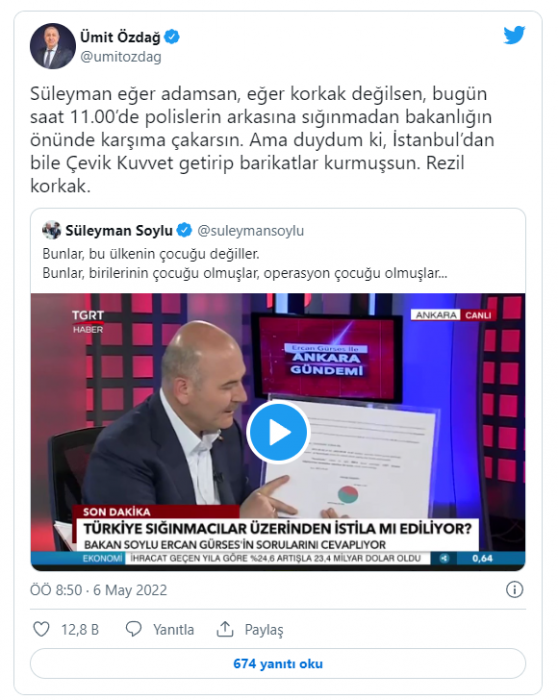The height and width of the screenshot is (700, 558).
Task: Click Süleyman Soylu's verified badge
Action: tap(184, 230)
